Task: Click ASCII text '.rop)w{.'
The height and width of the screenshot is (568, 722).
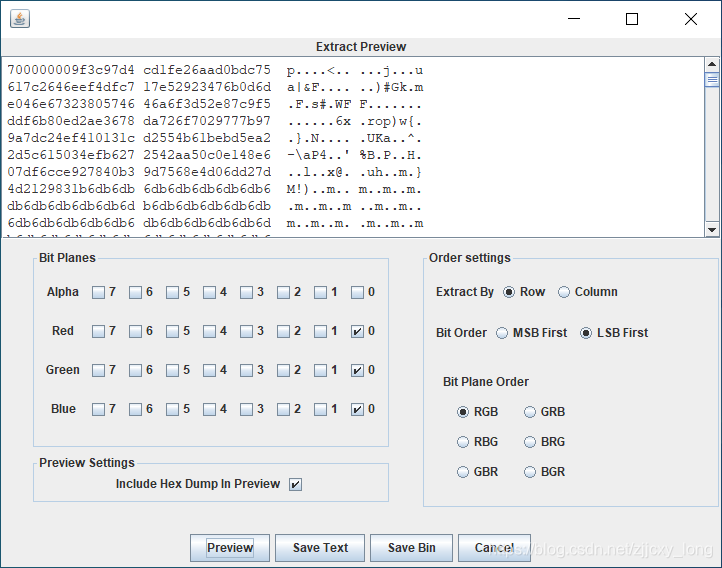Action: pos(390,122)
